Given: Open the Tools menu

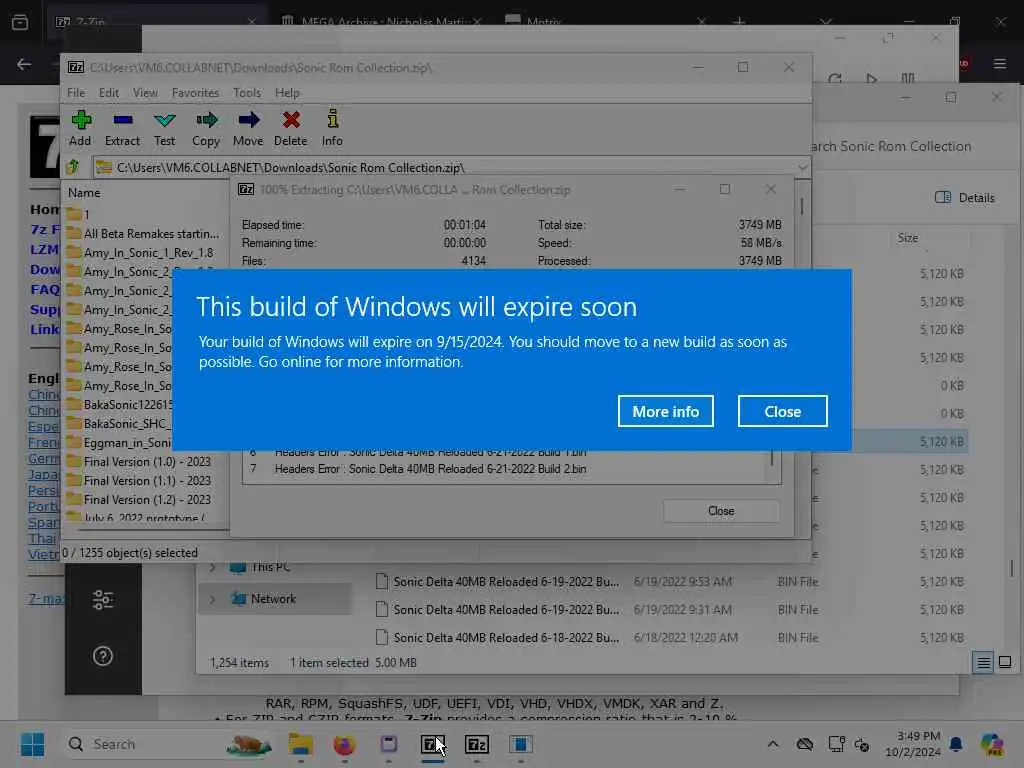Looking at the screenshot, I should click(247, 93).
